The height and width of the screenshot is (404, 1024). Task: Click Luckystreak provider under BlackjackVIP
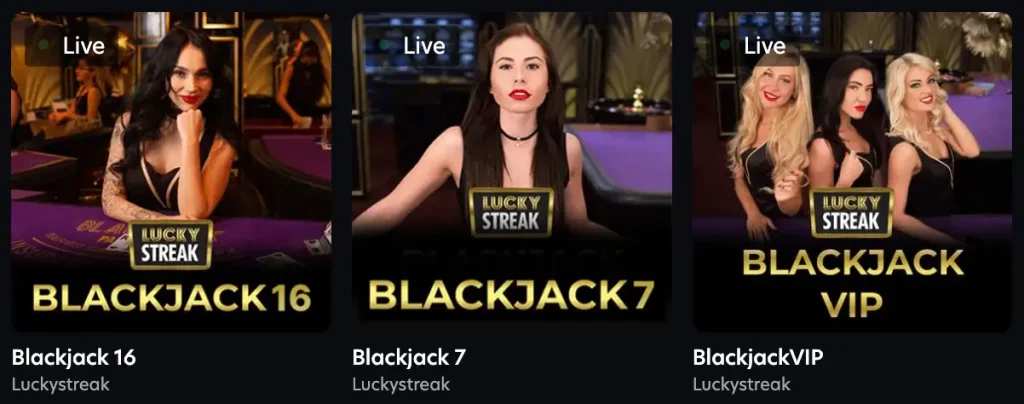pyautogui.click(x=741, y=384)
